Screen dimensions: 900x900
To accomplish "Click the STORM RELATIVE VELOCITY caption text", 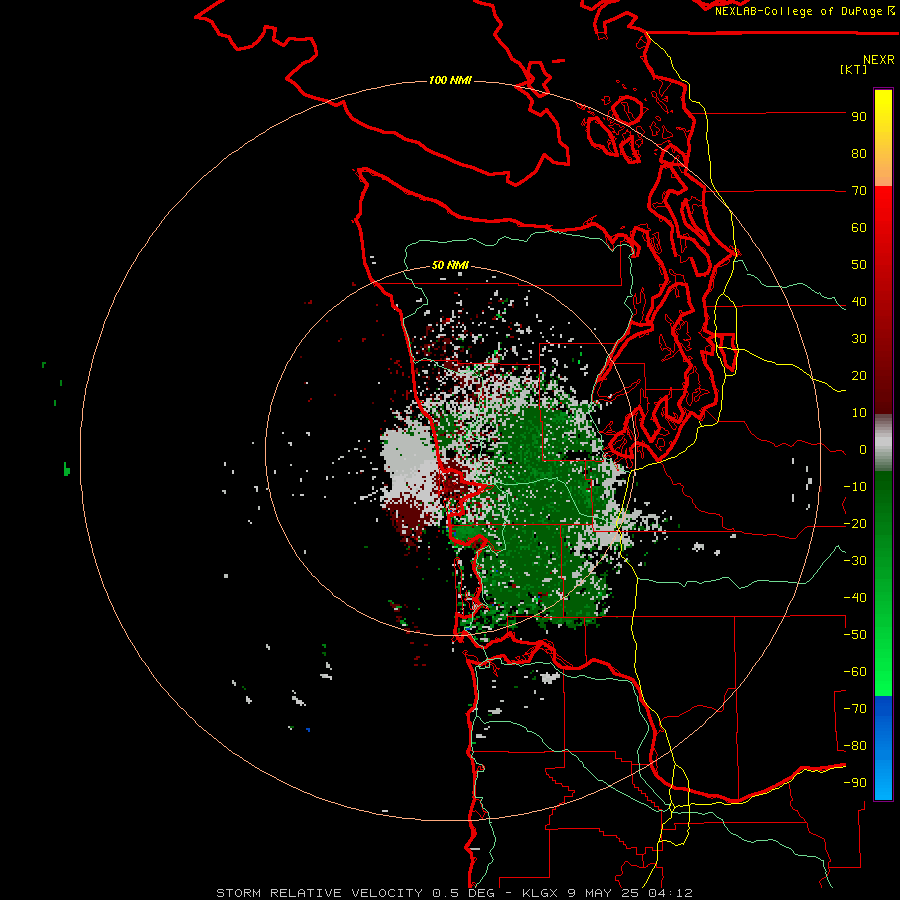I will click(319, 893).
